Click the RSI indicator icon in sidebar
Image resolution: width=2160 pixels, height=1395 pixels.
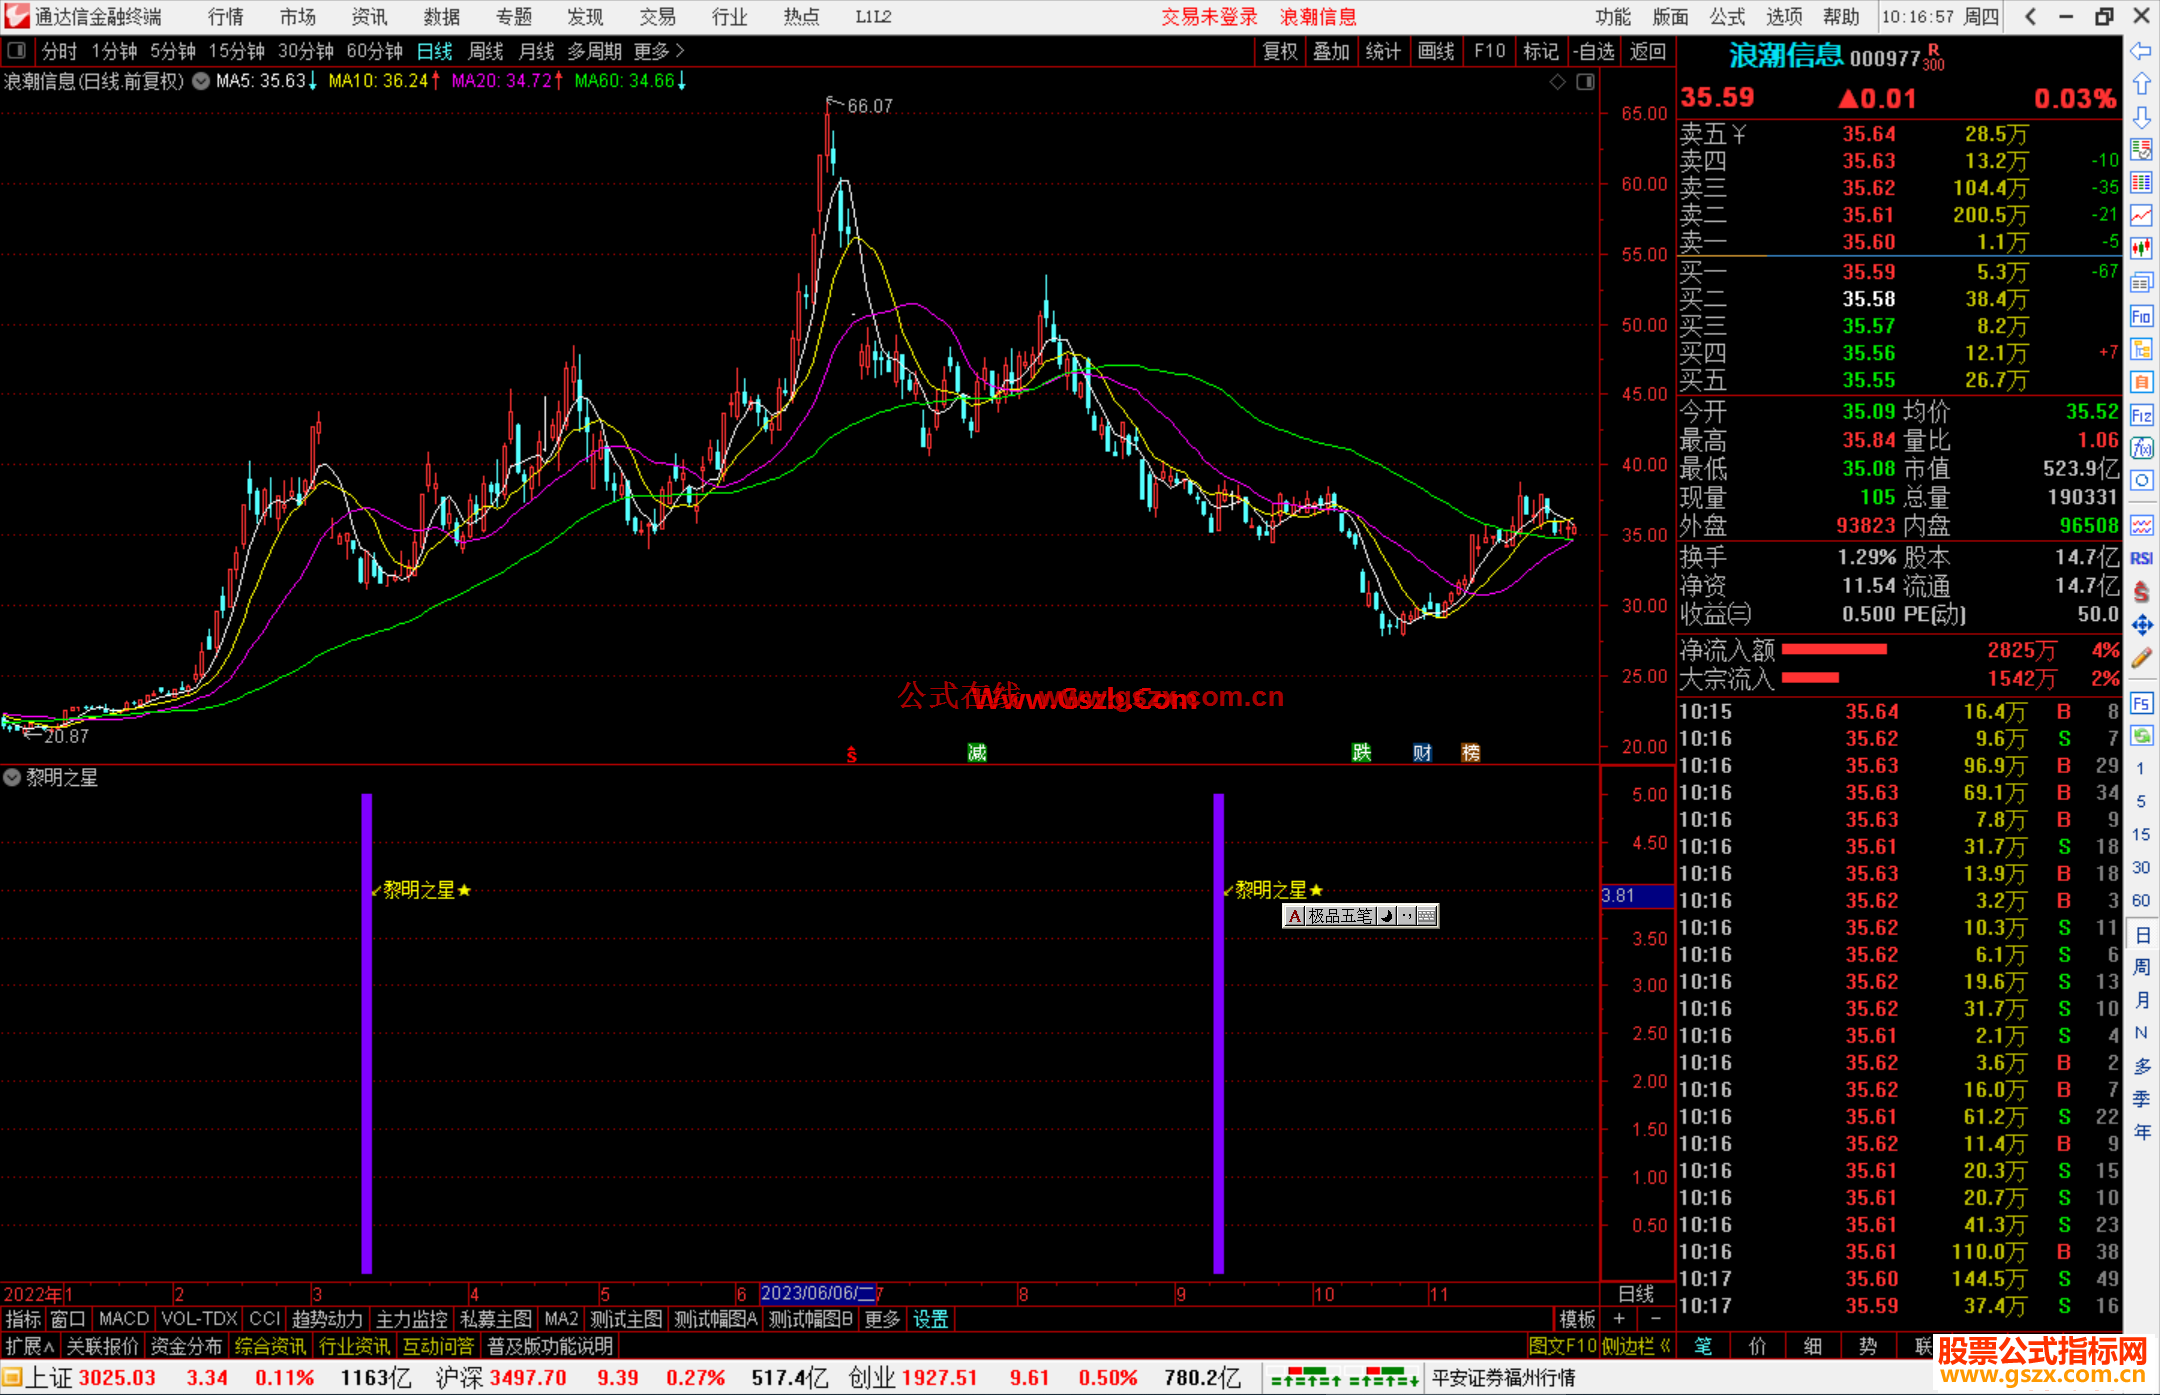(x=2141, y=558)
